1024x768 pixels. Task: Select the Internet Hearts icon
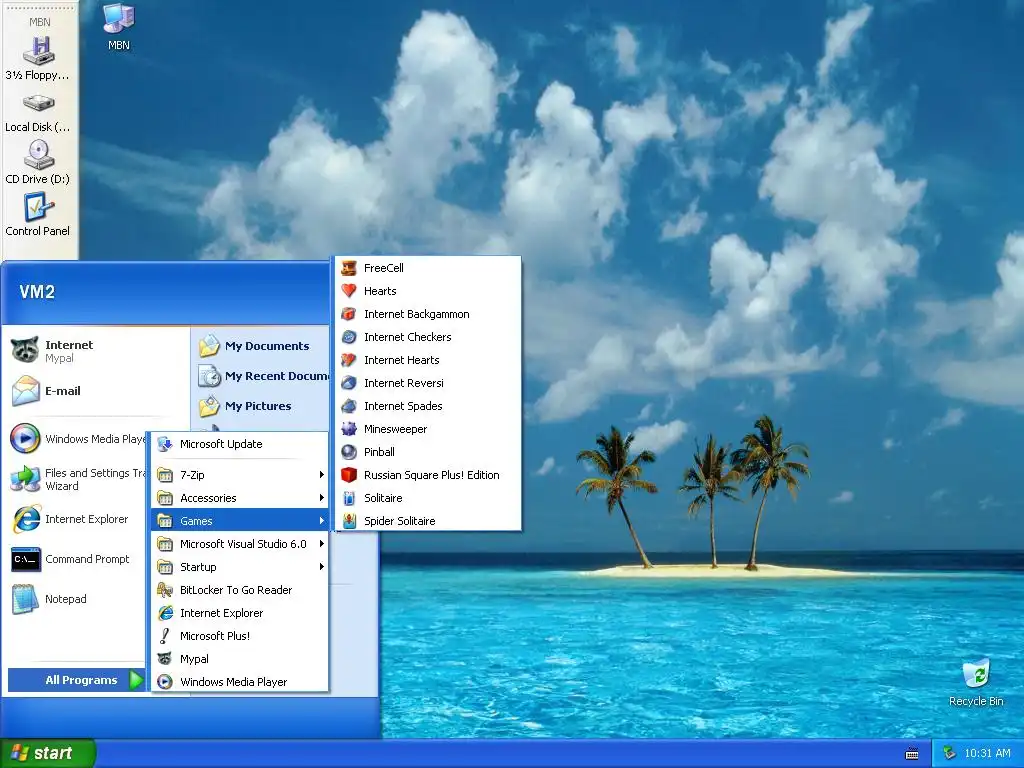click(x=349, y=360)
